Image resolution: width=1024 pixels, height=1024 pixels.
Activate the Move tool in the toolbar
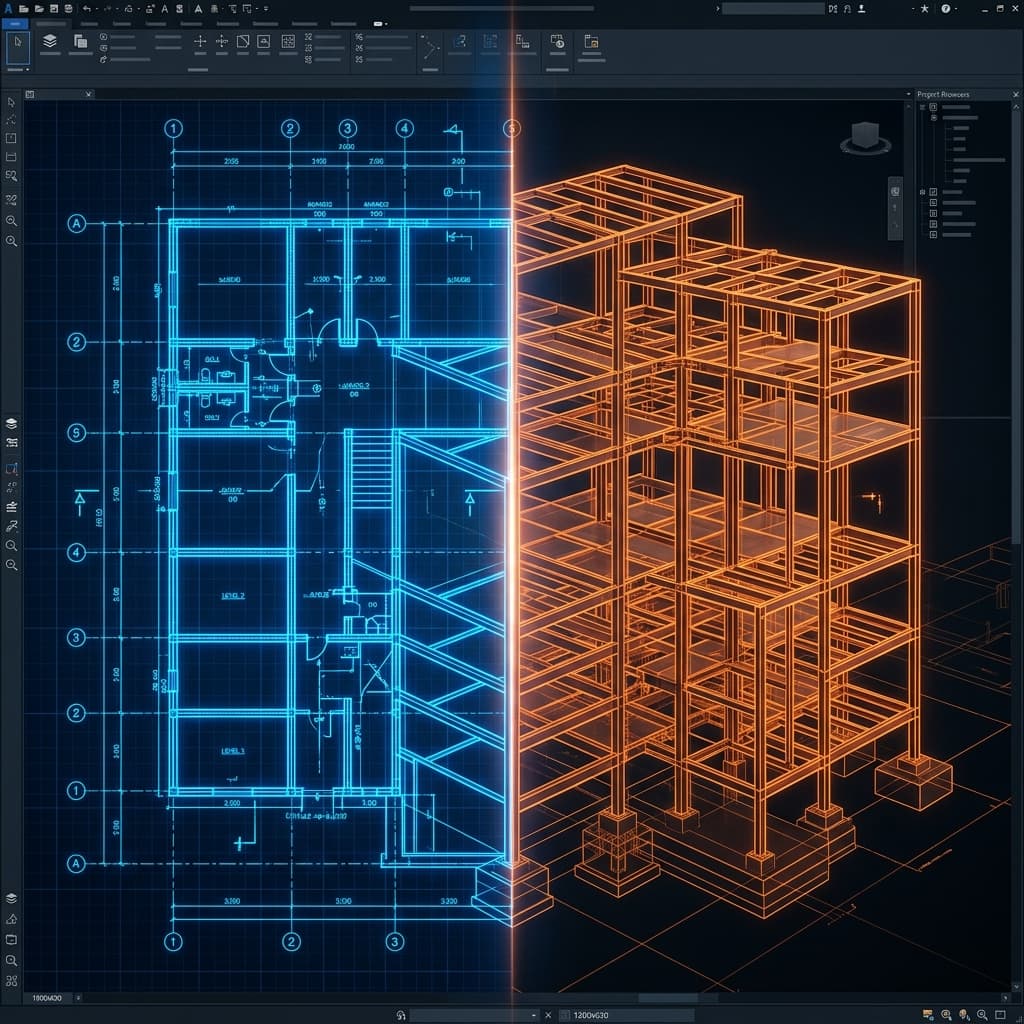[199, 42]
